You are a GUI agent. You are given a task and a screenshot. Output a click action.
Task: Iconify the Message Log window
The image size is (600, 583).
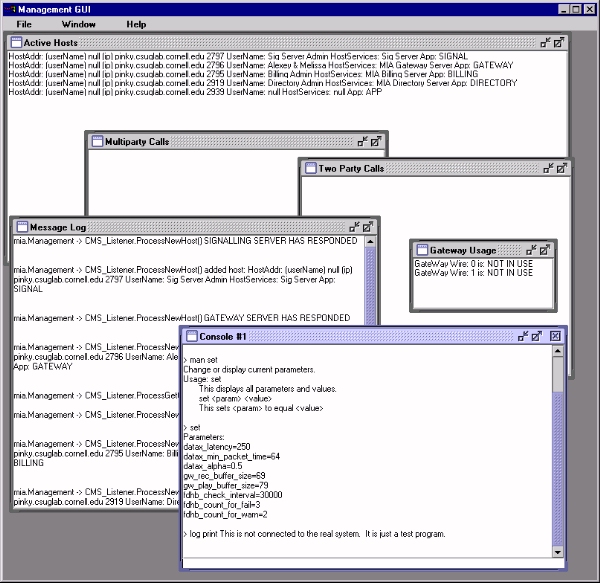pos(355,227)
